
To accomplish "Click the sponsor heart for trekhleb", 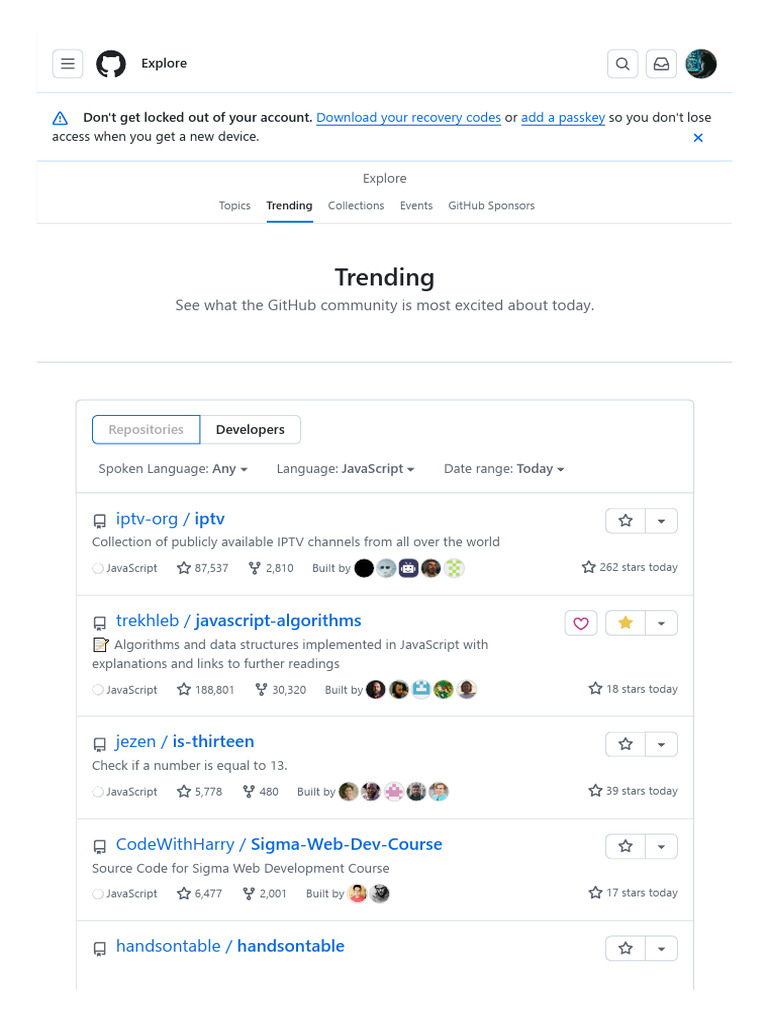I will pos(580,623).
